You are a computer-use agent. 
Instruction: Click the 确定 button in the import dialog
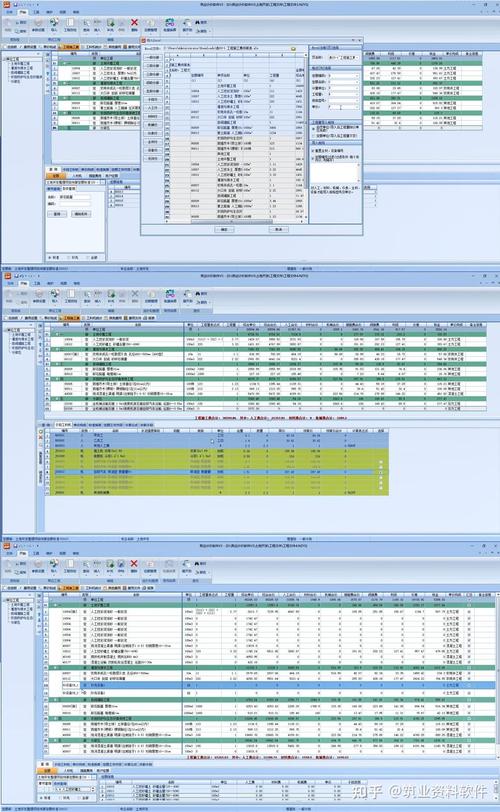(224, 229)
